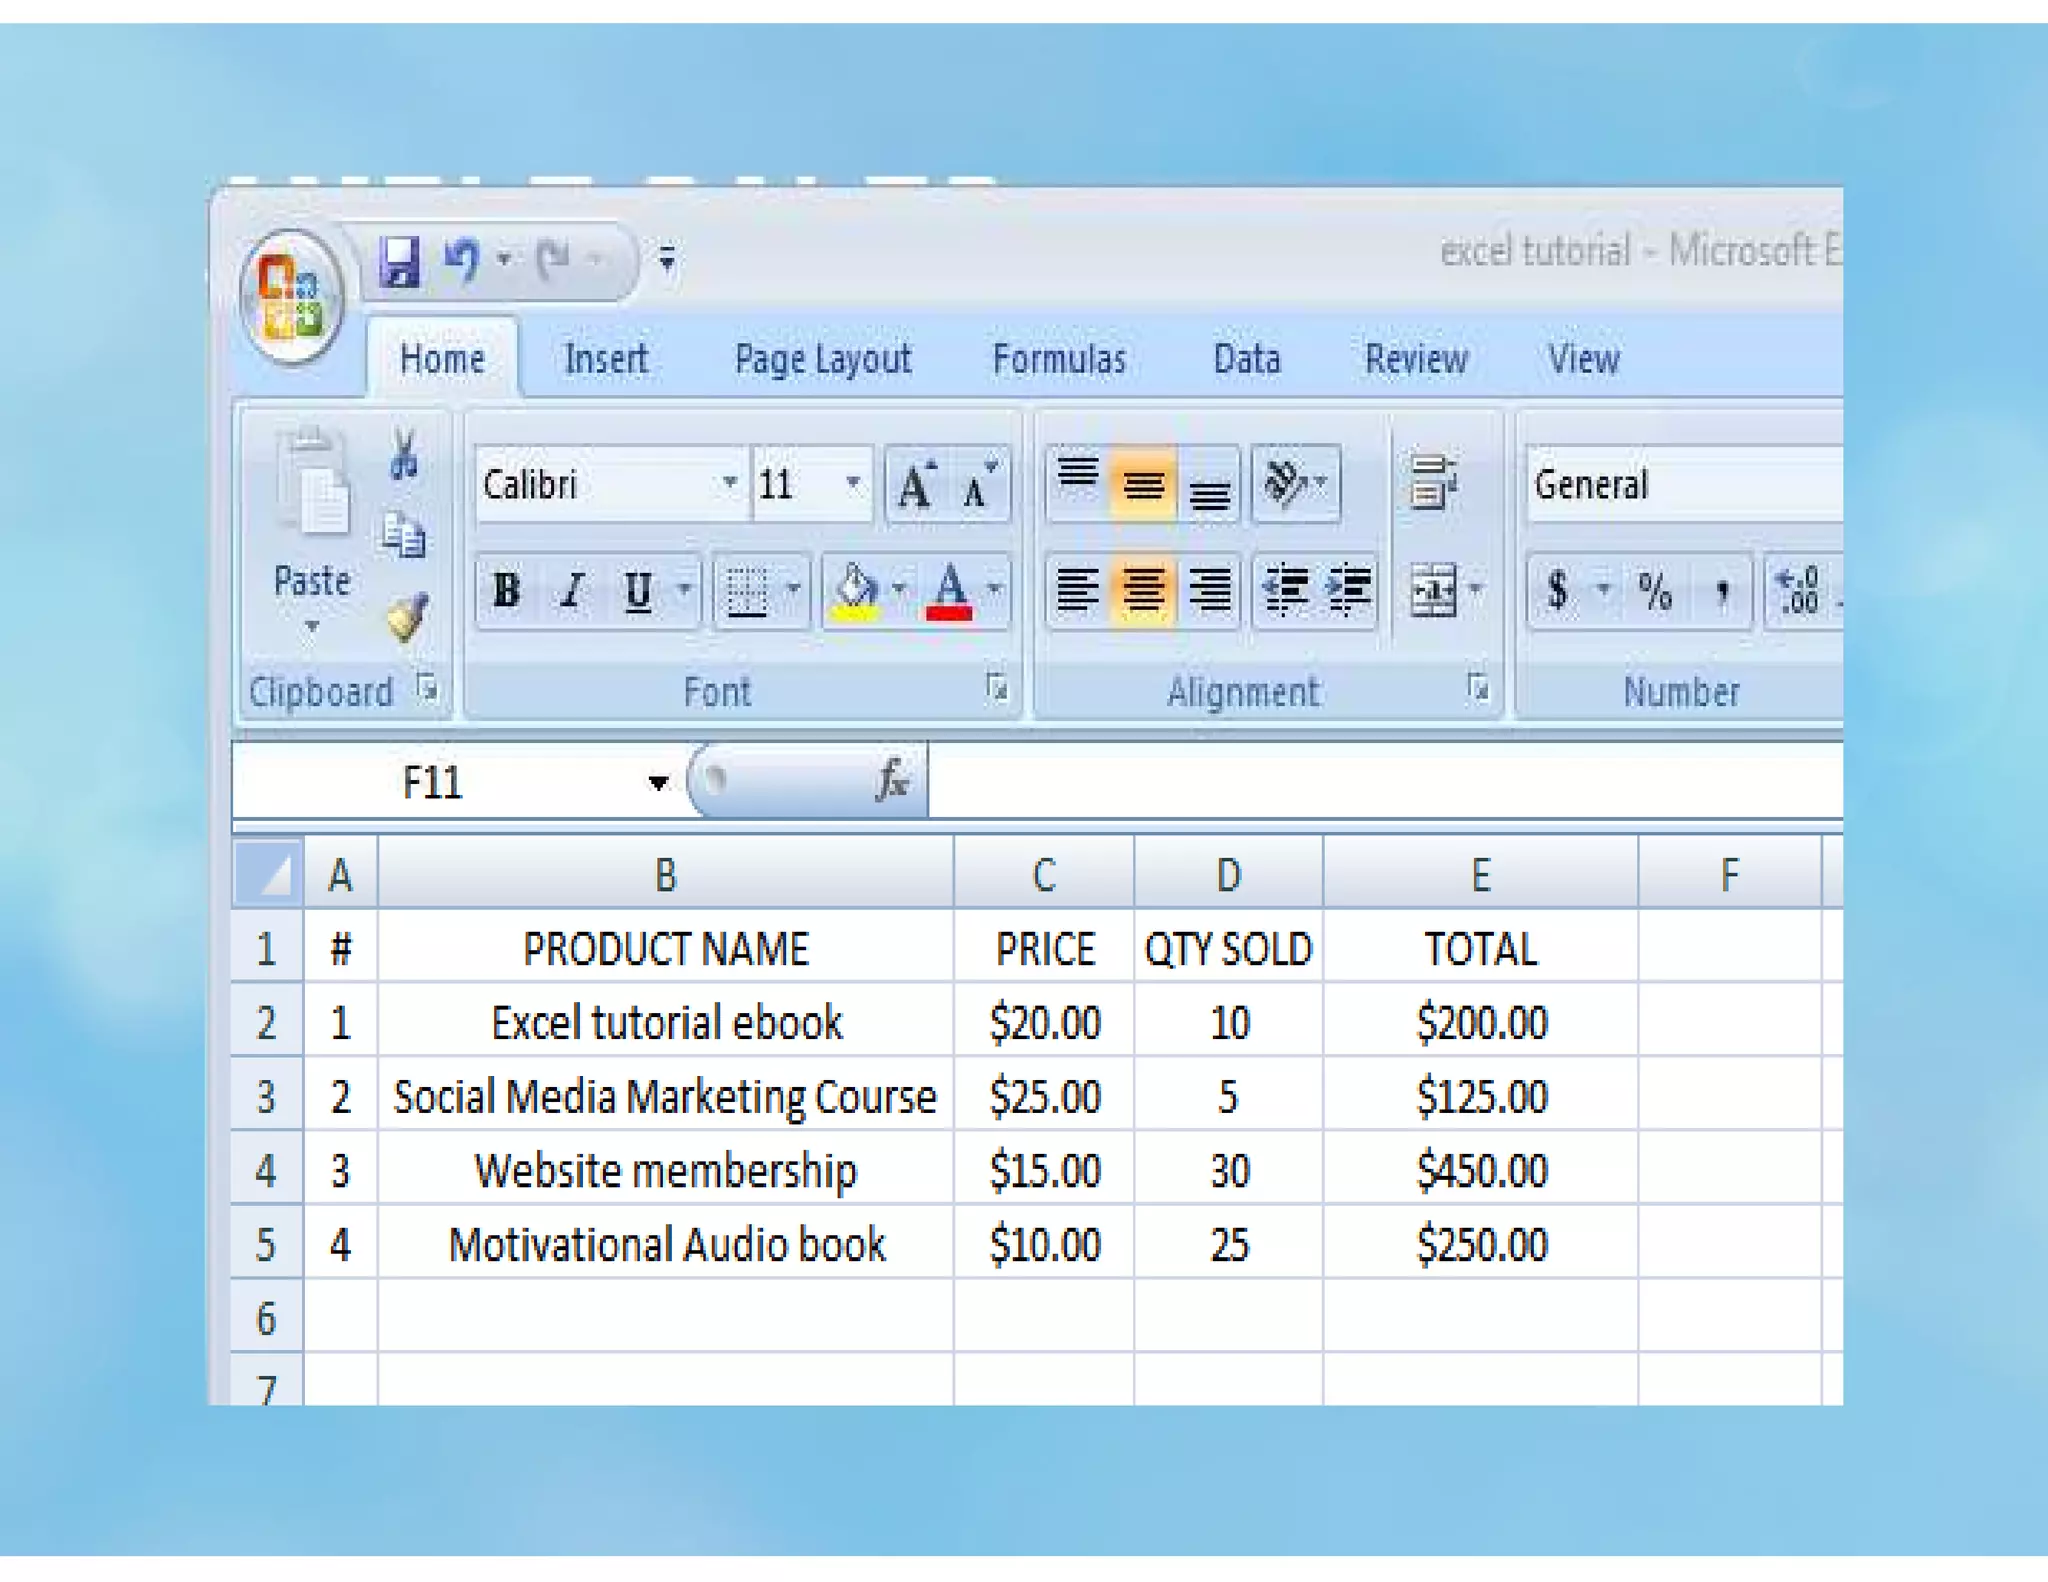Click the Increase Font Size icon
The width and height of the screenshot is (2048, 1582).
coord(916,486)
